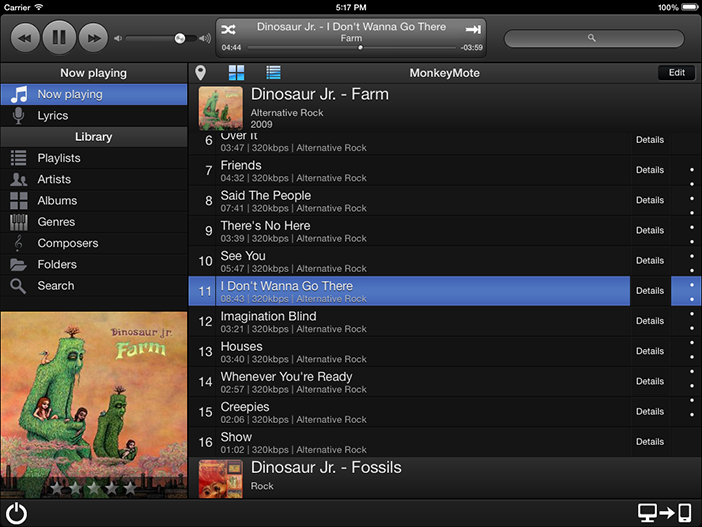Adjust the volume slider
The image size is (702, 527).
[179, 38]
